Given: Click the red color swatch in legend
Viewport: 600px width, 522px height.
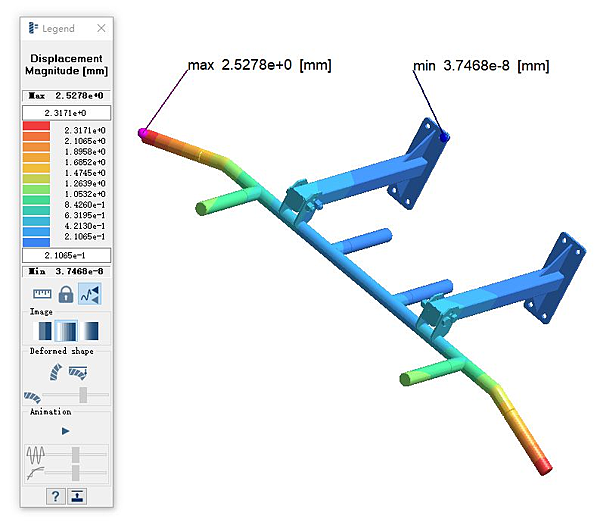Looking at the screenshot, I should pyautogui.click(x=36, y=126).
